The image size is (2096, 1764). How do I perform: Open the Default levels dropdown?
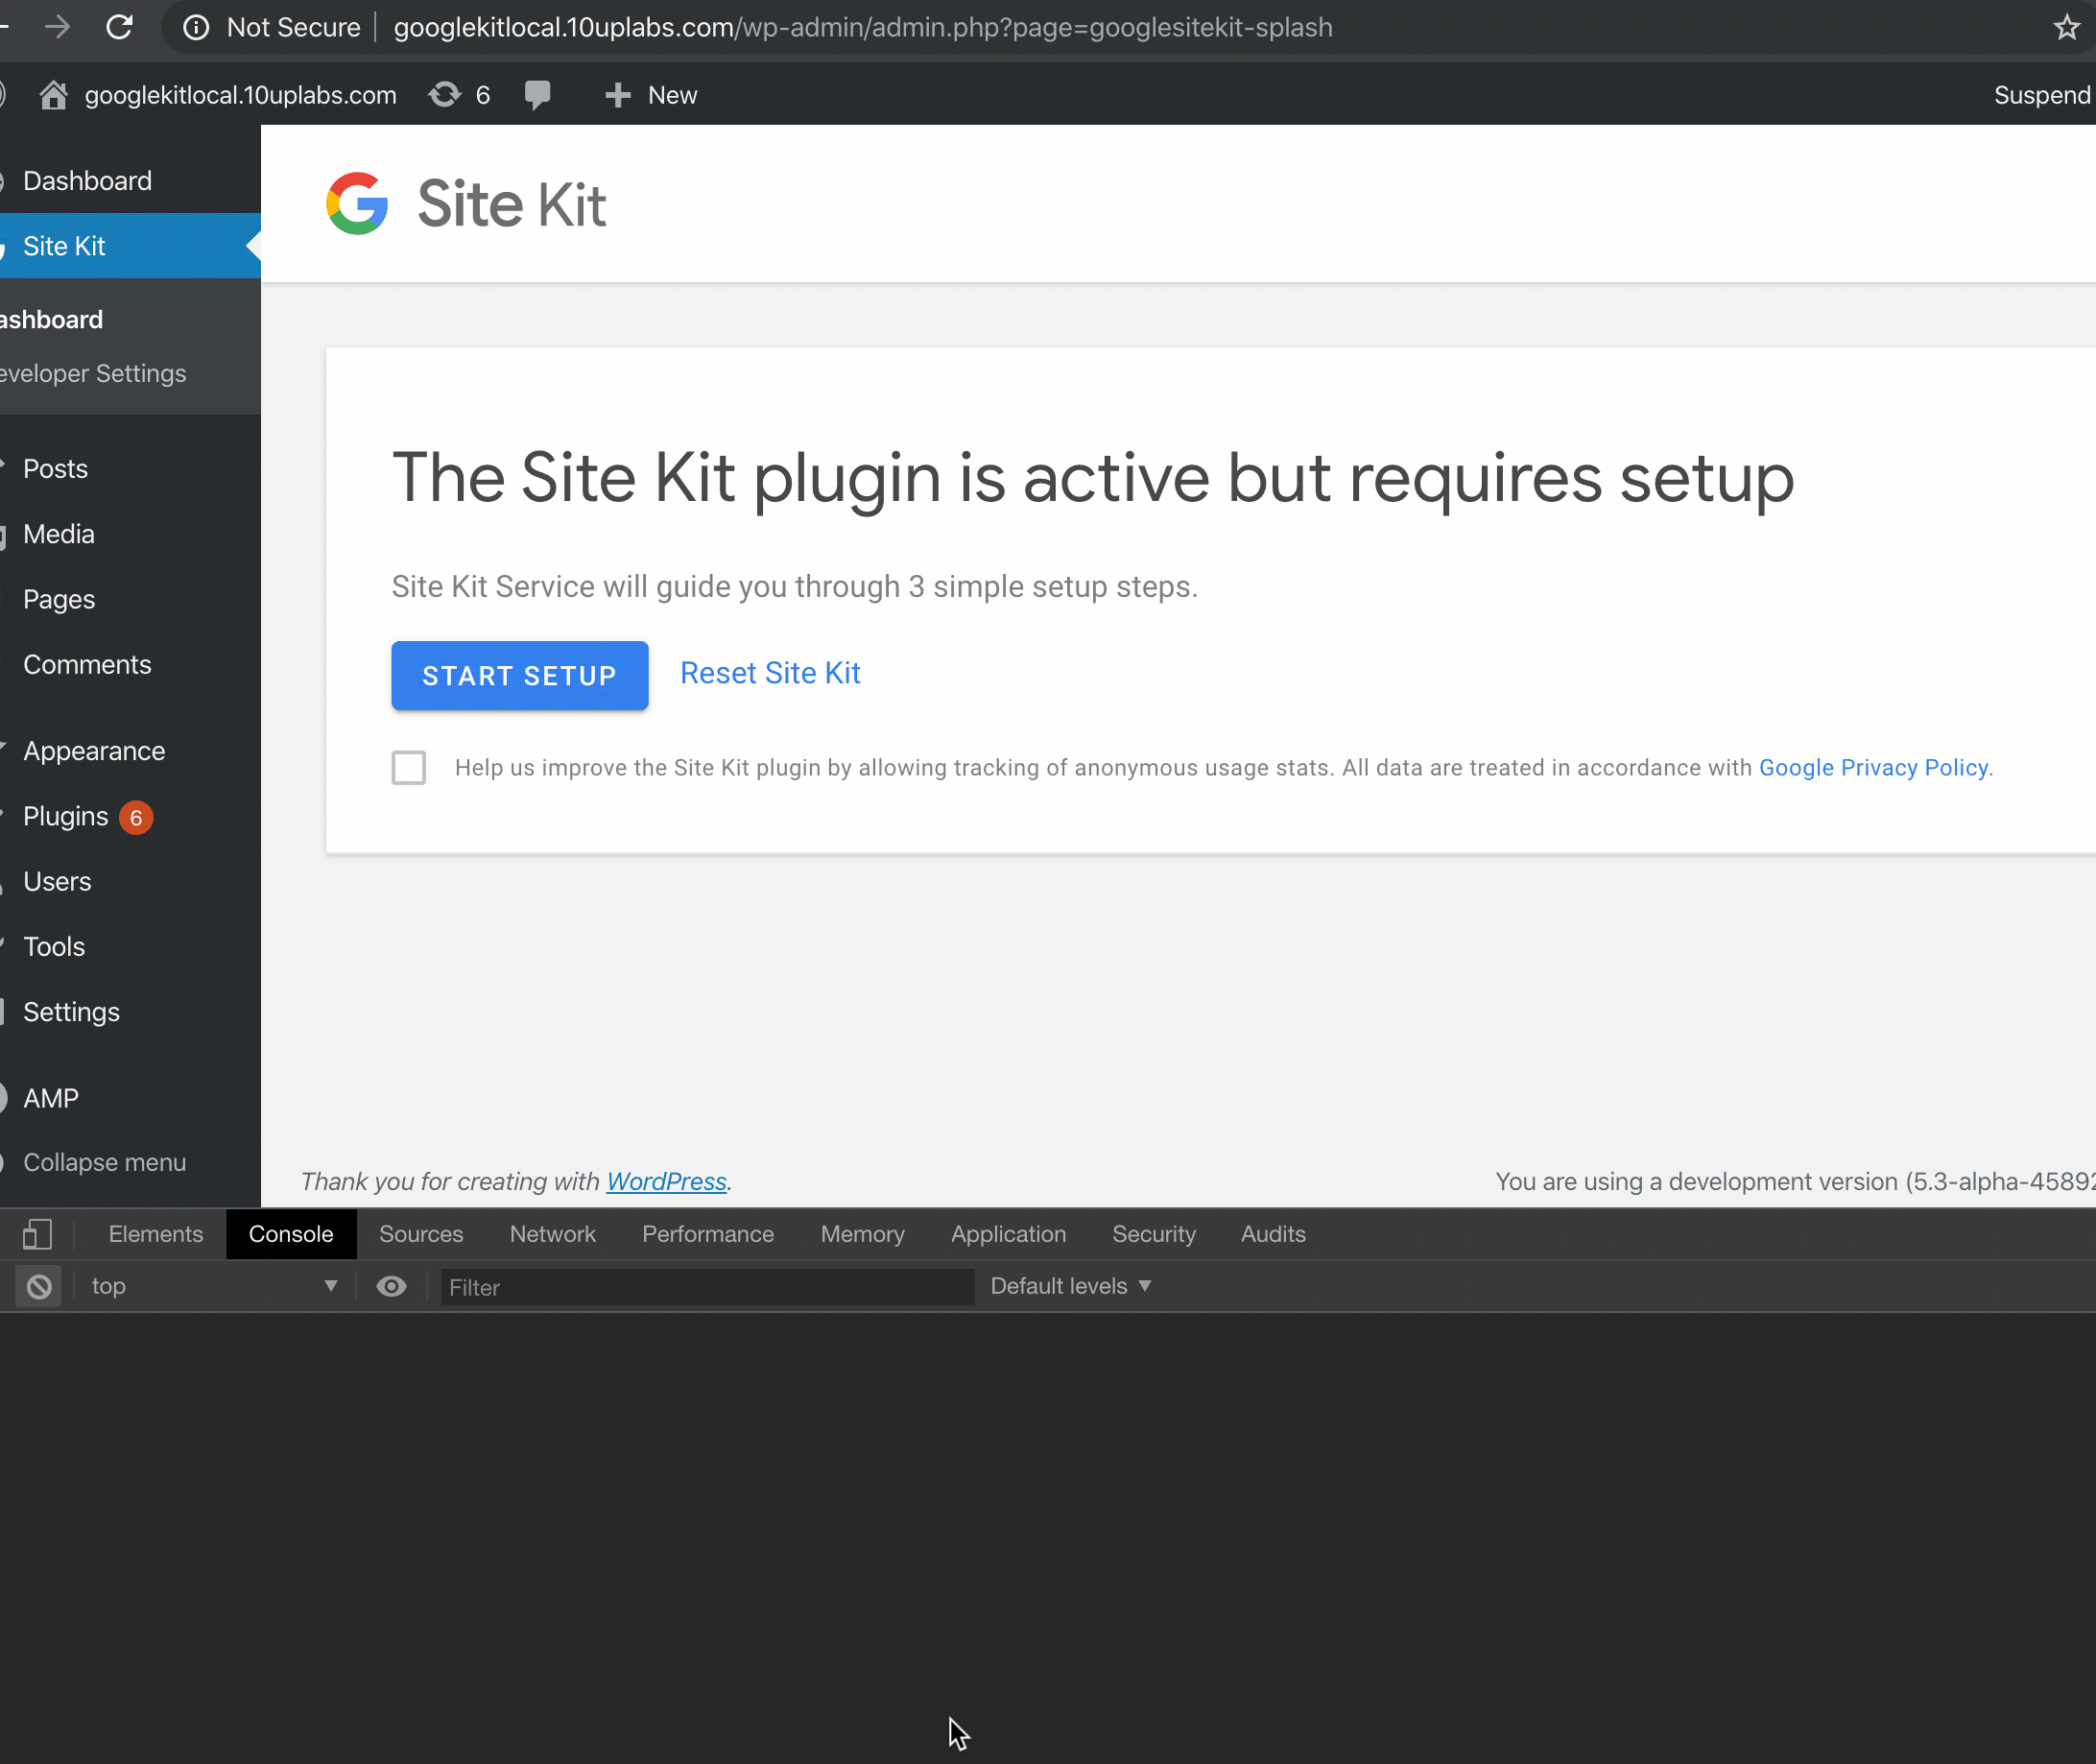tap(1069, 1286)
